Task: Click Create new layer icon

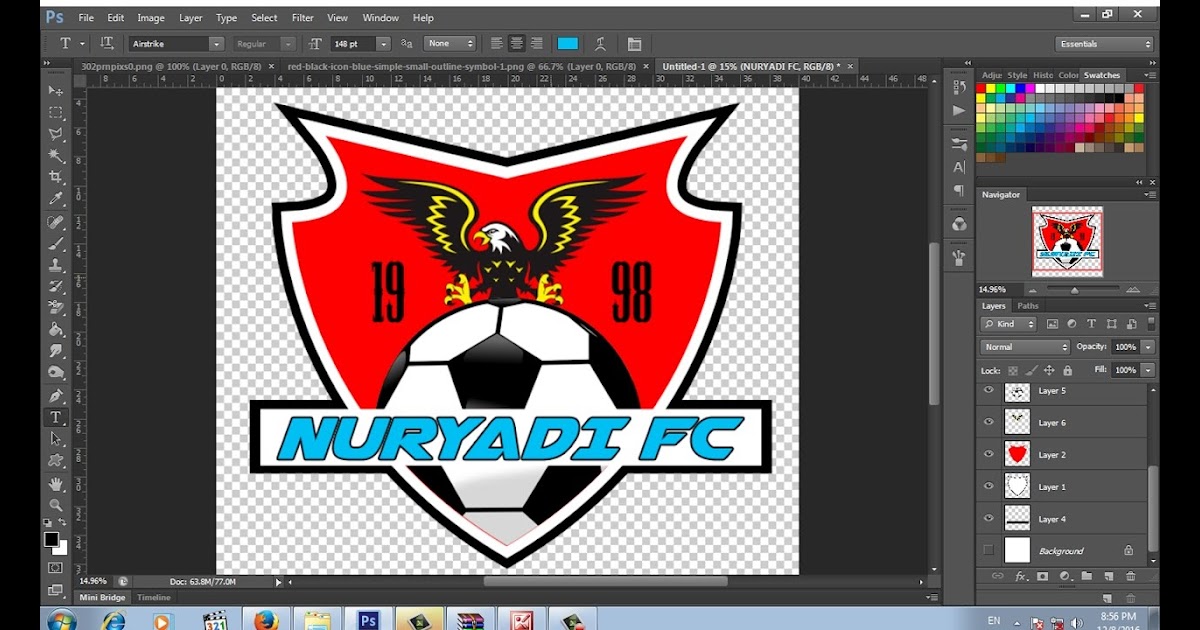Action: point(1109,576)
